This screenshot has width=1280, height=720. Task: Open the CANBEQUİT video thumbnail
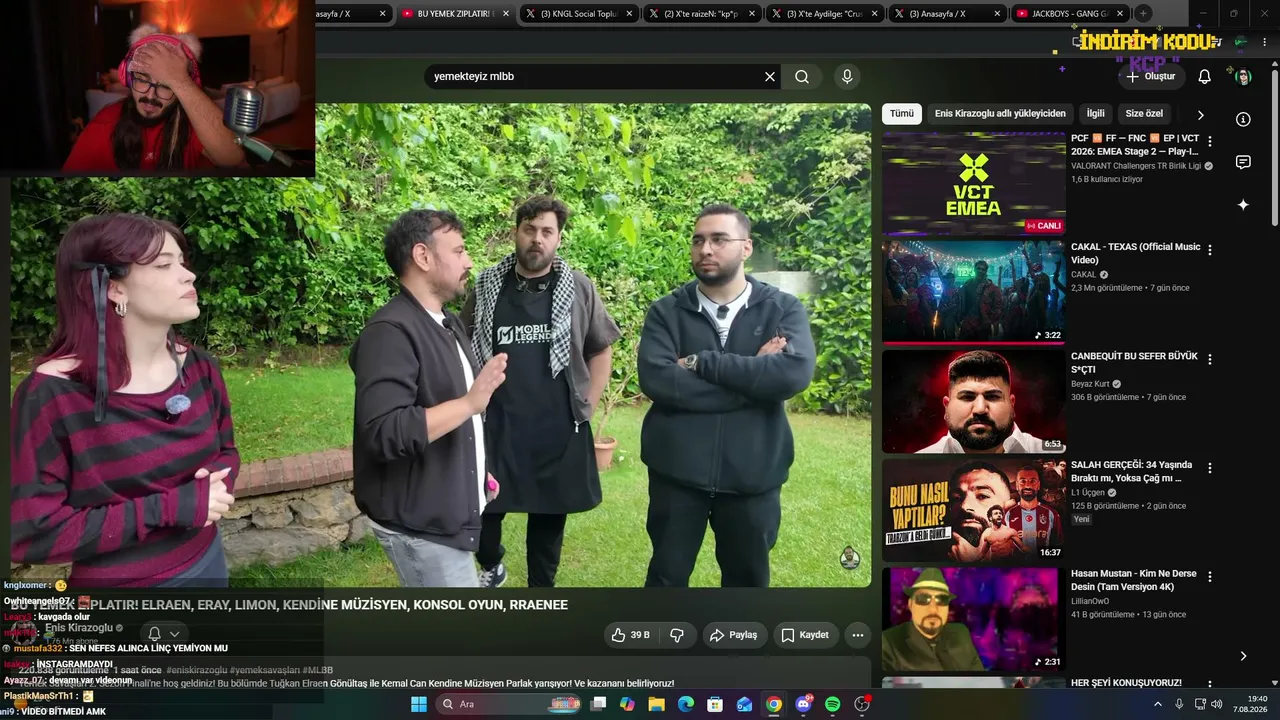974,401
